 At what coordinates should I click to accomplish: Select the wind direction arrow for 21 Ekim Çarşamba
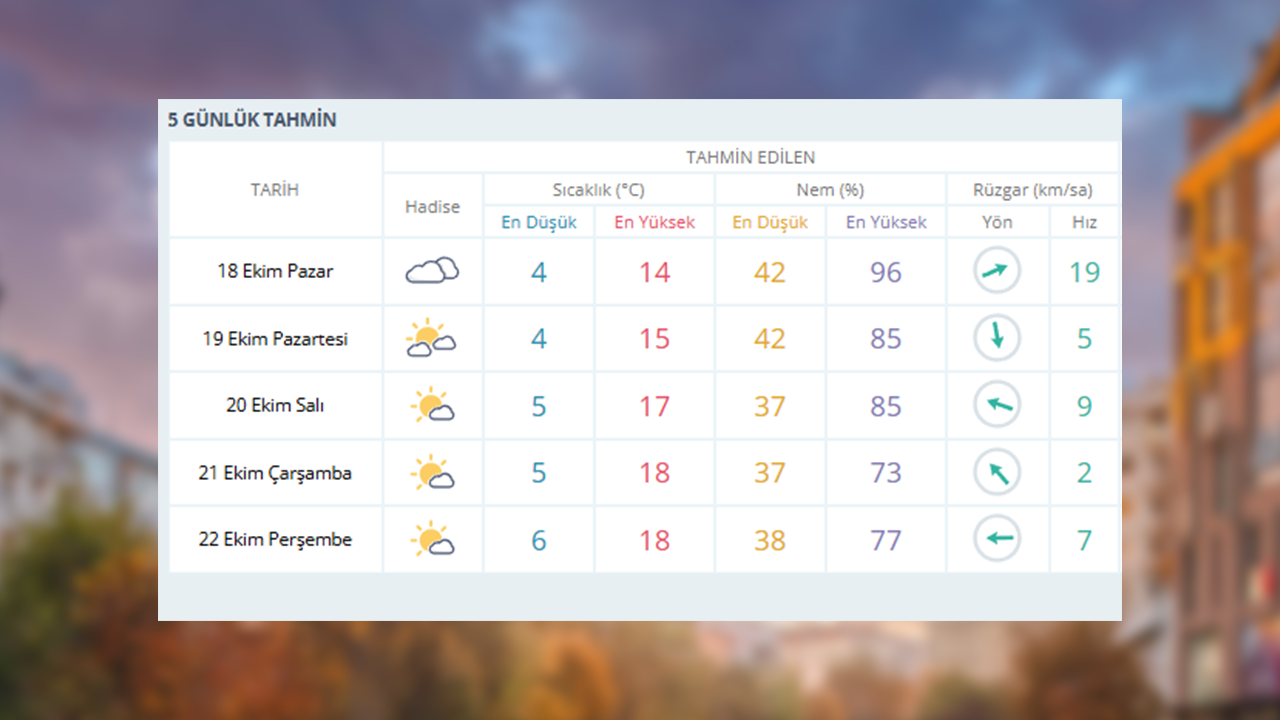point(997,473)
